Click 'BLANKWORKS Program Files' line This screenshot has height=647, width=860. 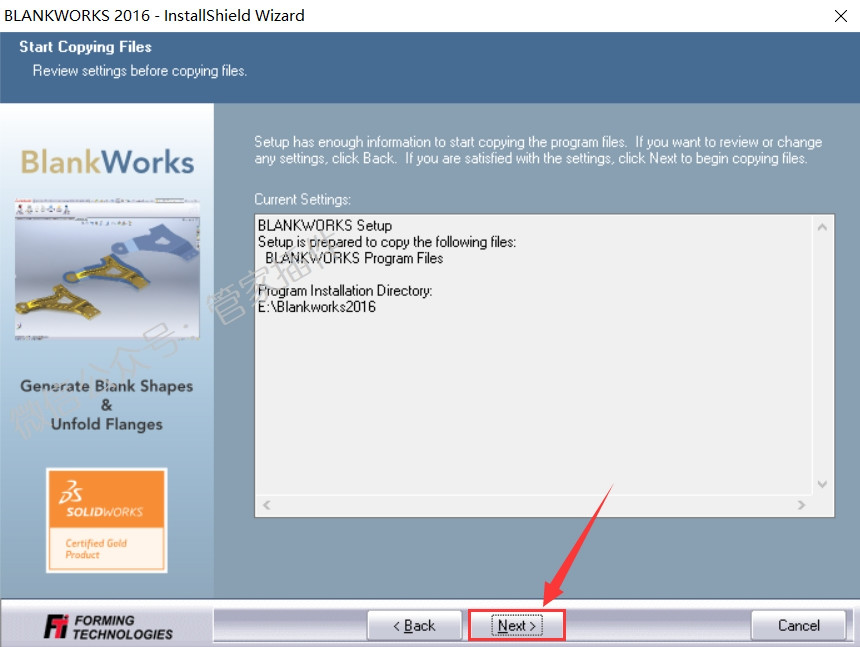pos(354,258)
